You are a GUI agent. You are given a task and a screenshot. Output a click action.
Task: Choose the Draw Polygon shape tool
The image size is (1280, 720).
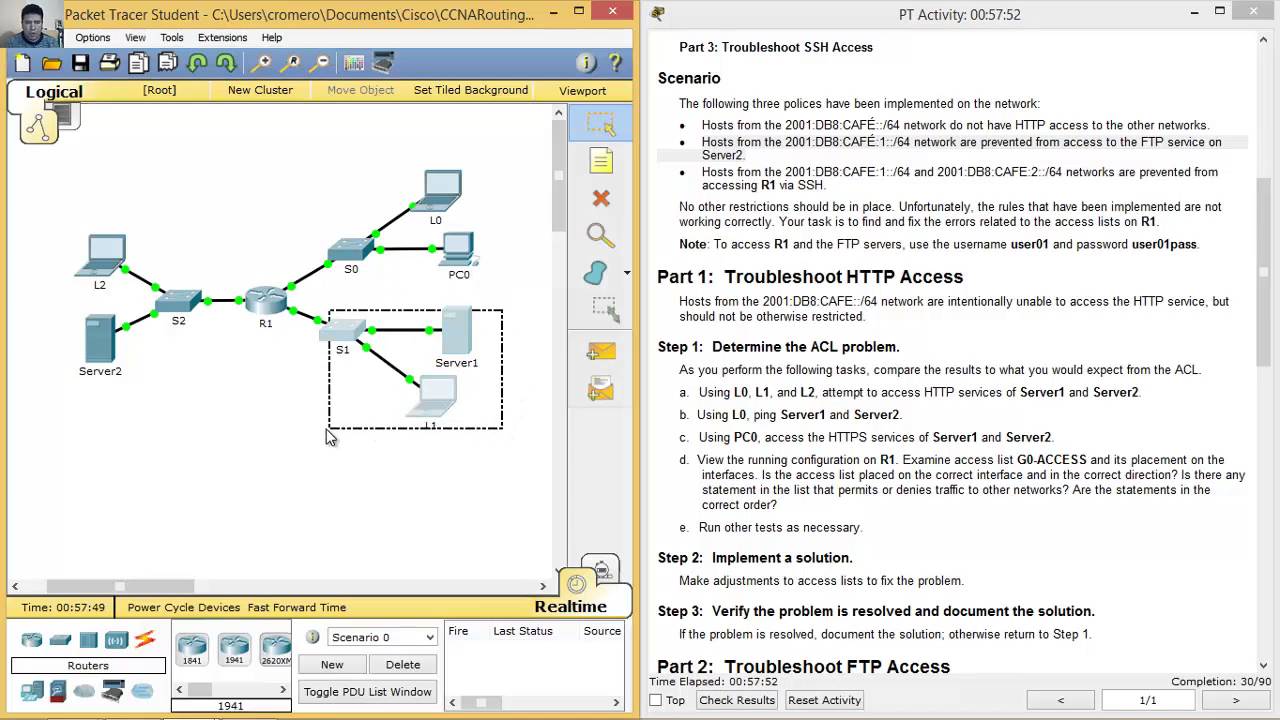tap(596, 272)
